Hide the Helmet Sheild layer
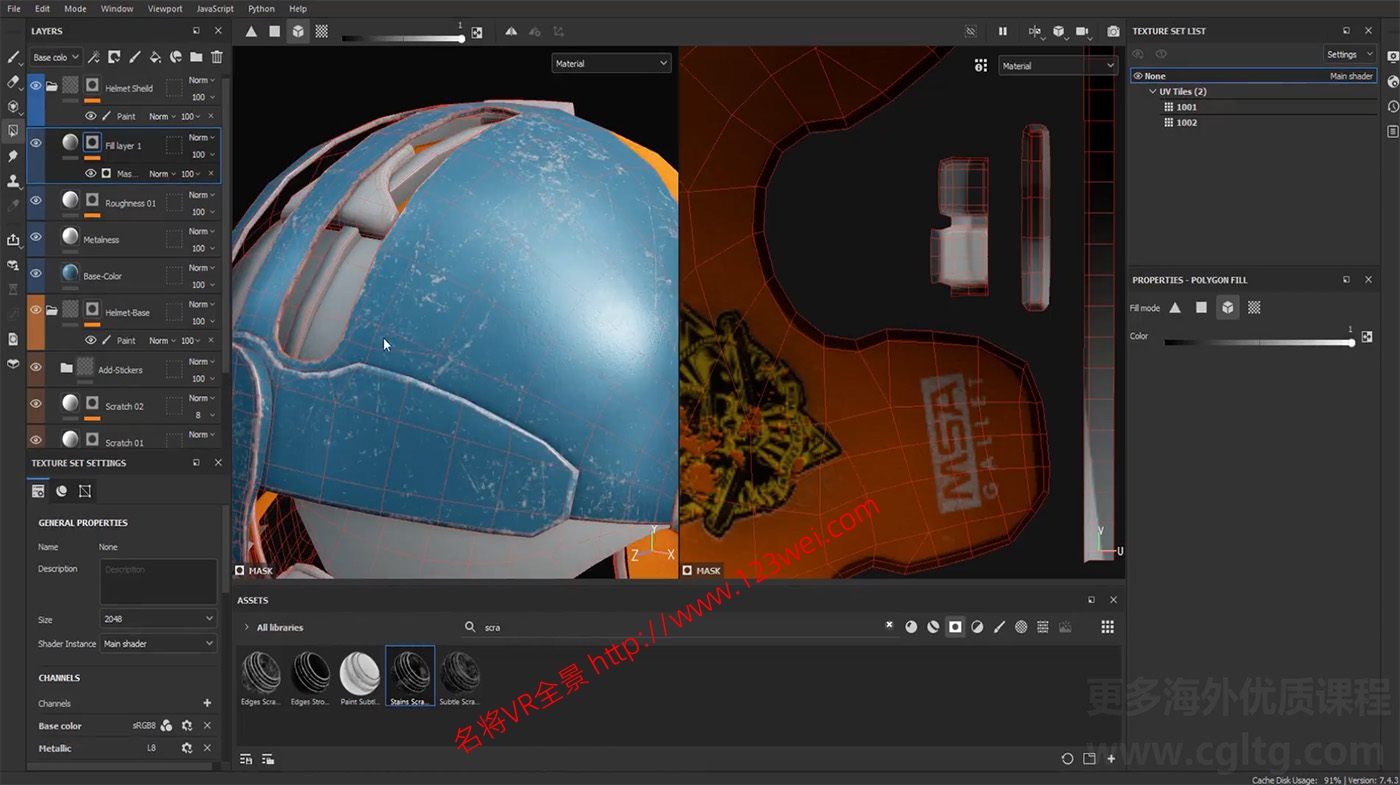Image resolution: width=1400 pixels, height=785 pixels. click(x=36, y=87)
